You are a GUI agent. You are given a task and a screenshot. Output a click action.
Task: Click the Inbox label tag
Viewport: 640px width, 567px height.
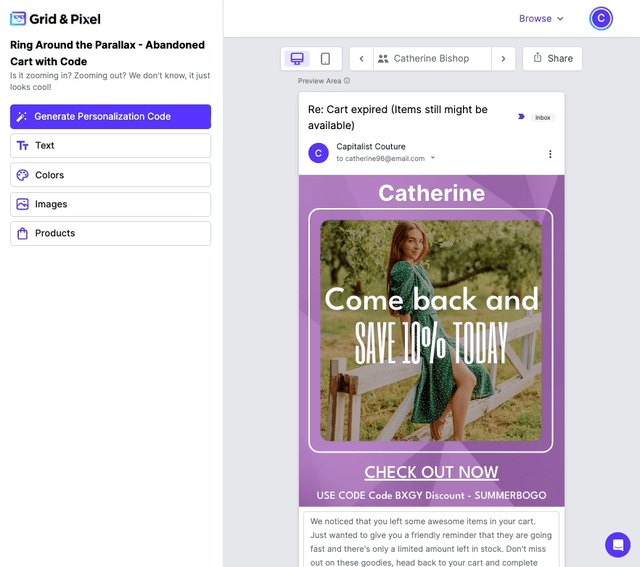coord(543,118)
